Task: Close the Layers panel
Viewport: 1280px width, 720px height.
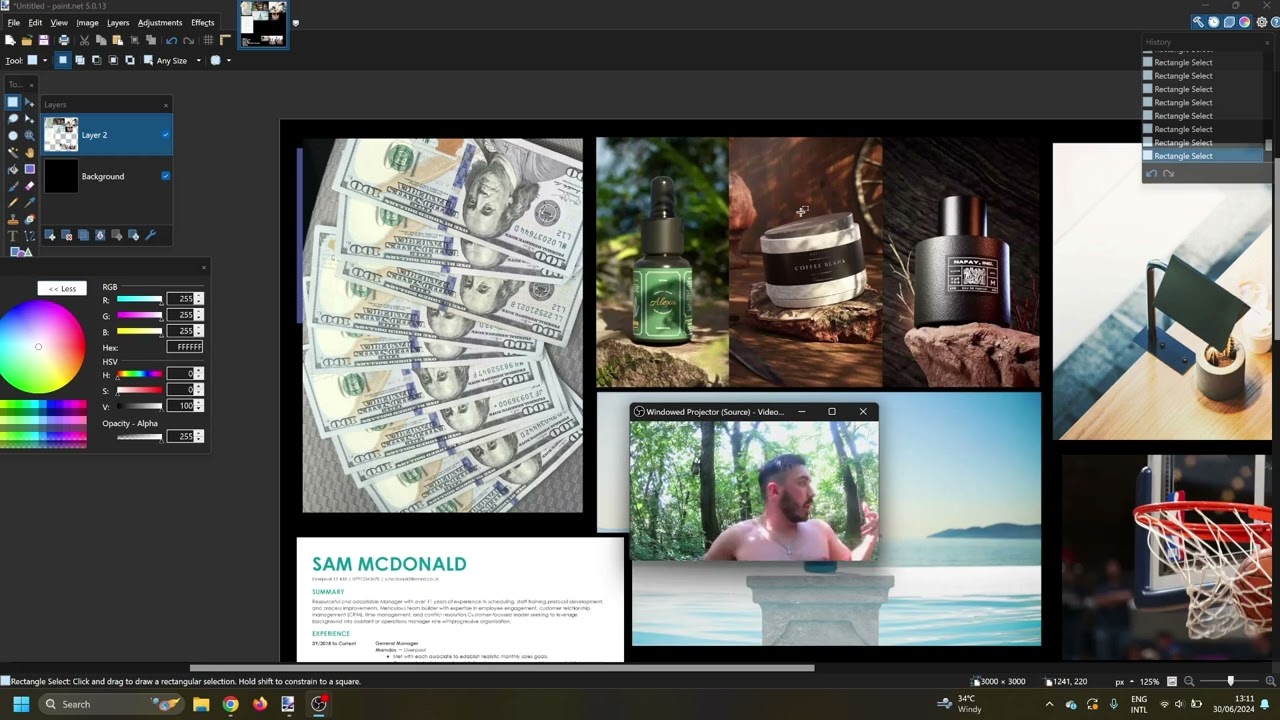Action: point(166,105)
